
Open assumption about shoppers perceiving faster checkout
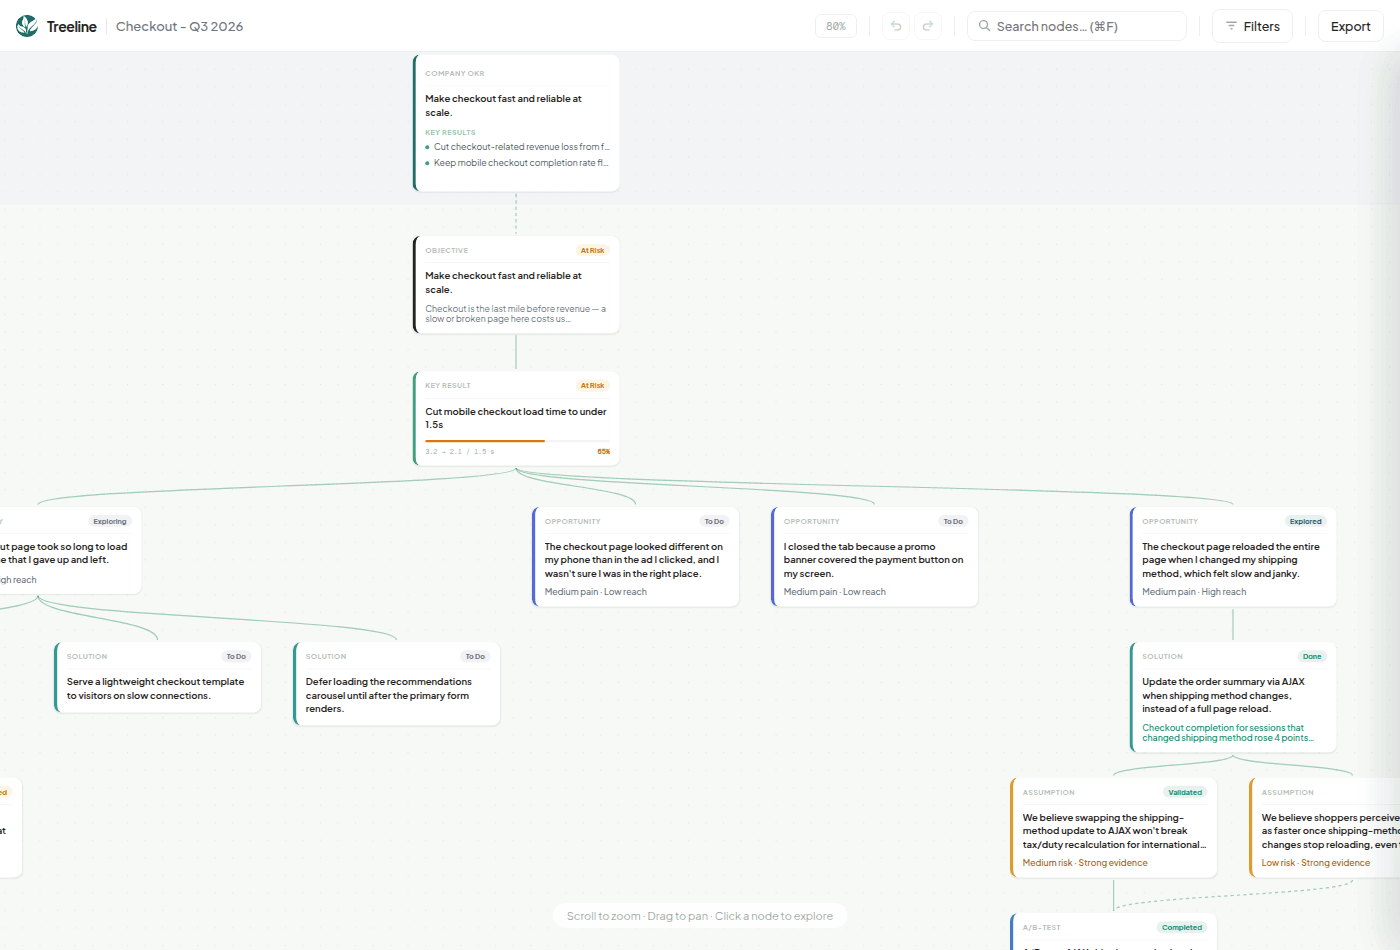pos(1325,828)
